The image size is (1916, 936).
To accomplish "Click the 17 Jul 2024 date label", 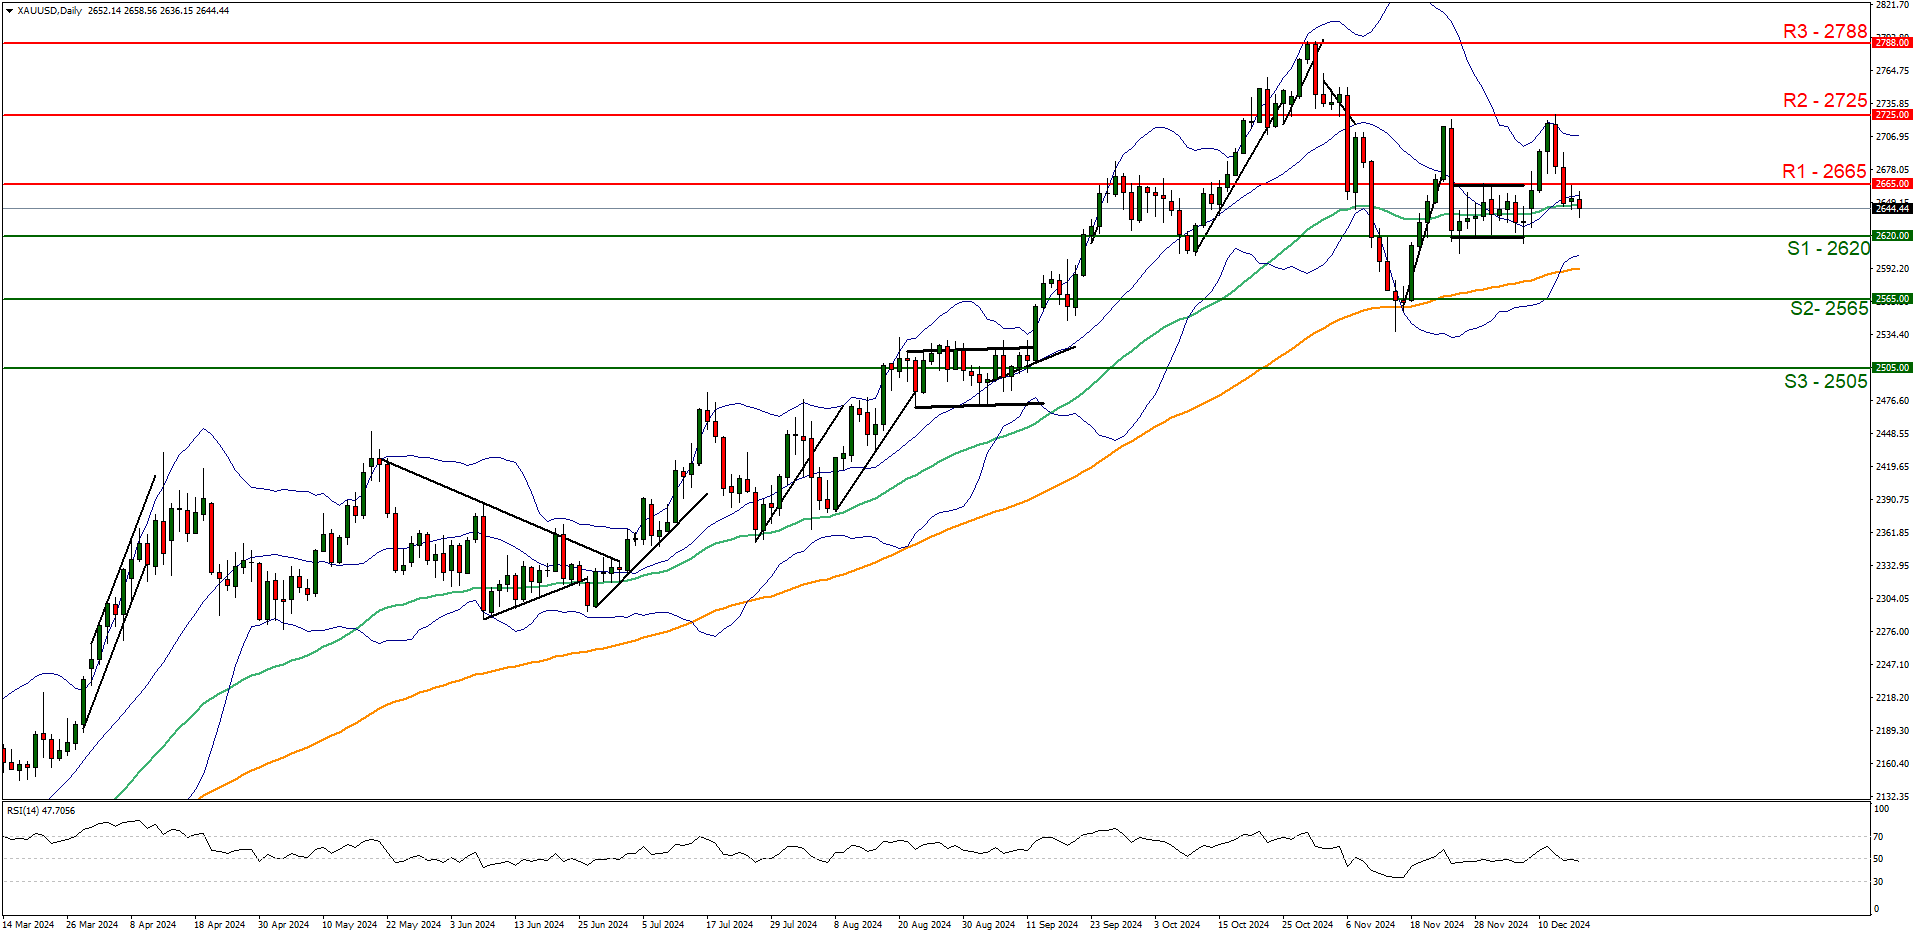I will [729, 925].
